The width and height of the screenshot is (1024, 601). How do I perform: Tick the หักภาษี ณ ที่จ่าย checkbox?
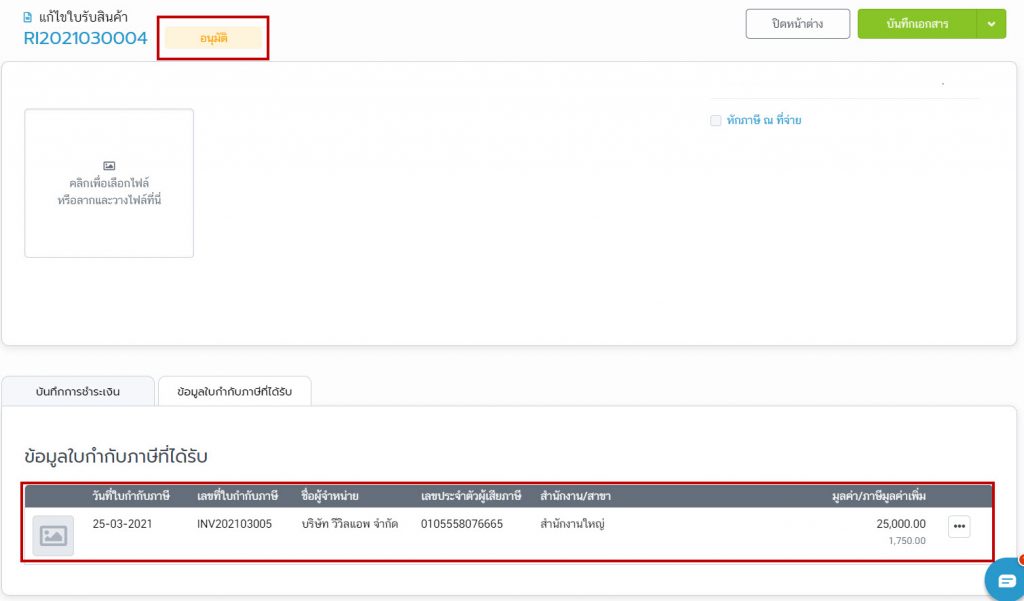click(x=715, y=121)
